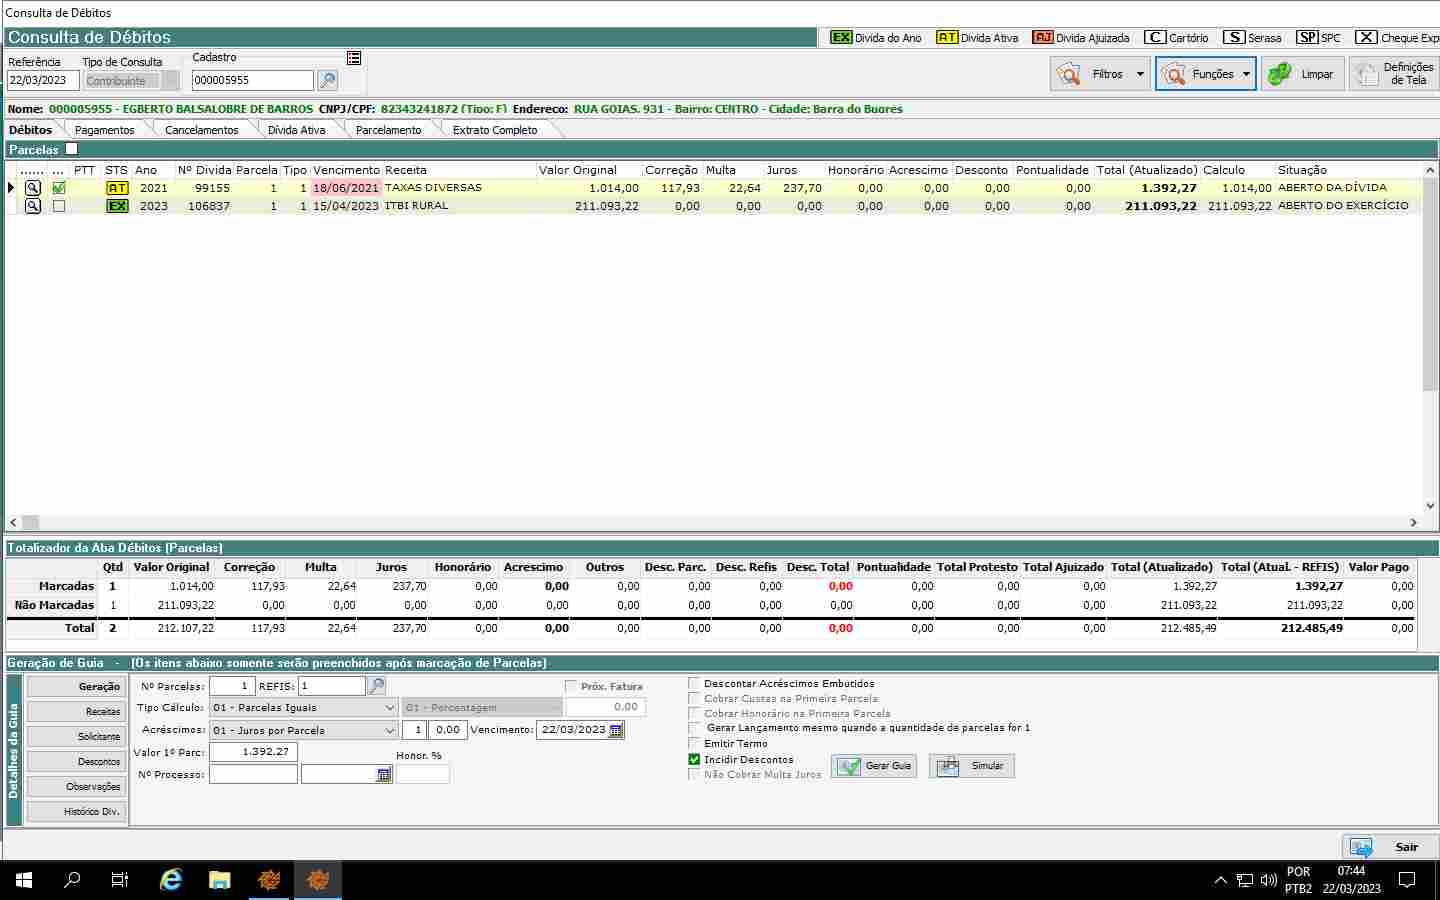Image resolution: width=1440 pixels, height=900 pixels.
Task: Open the Cadastro list icon
Action: tap(354, 58)
